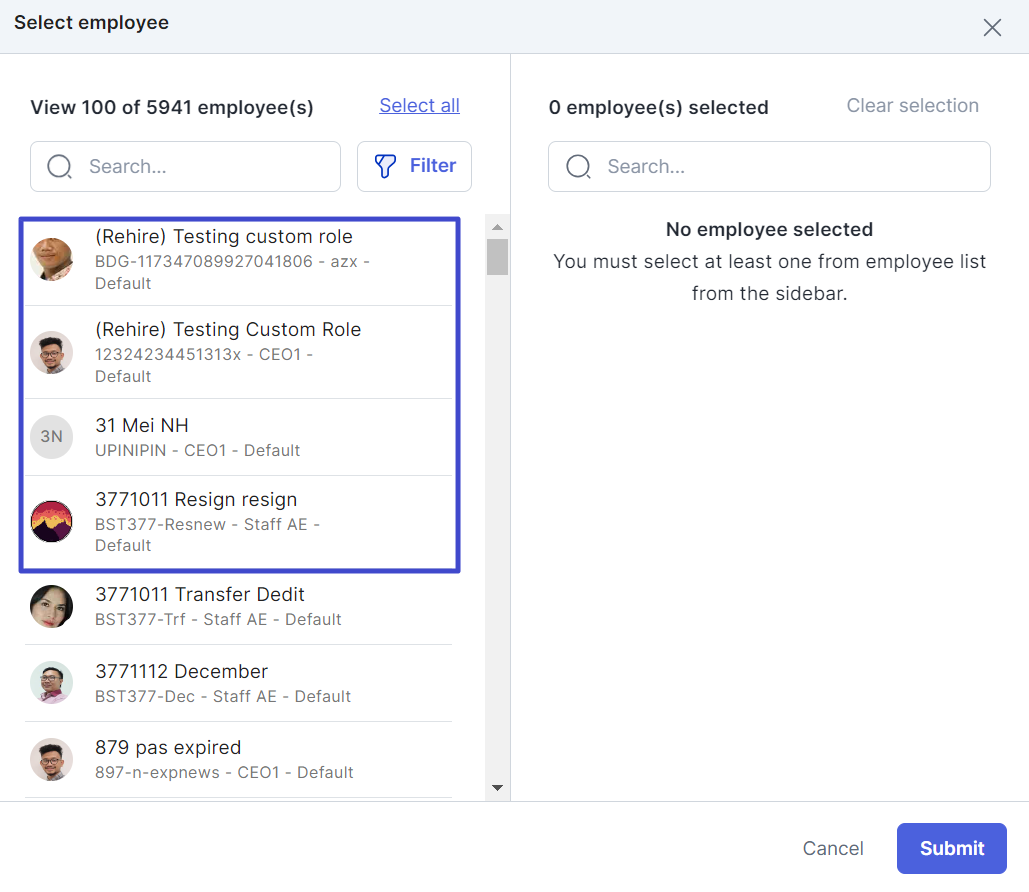
Task: Click avatar of 3771011 Transfer Dedit
Action: (x=51, y=606)
